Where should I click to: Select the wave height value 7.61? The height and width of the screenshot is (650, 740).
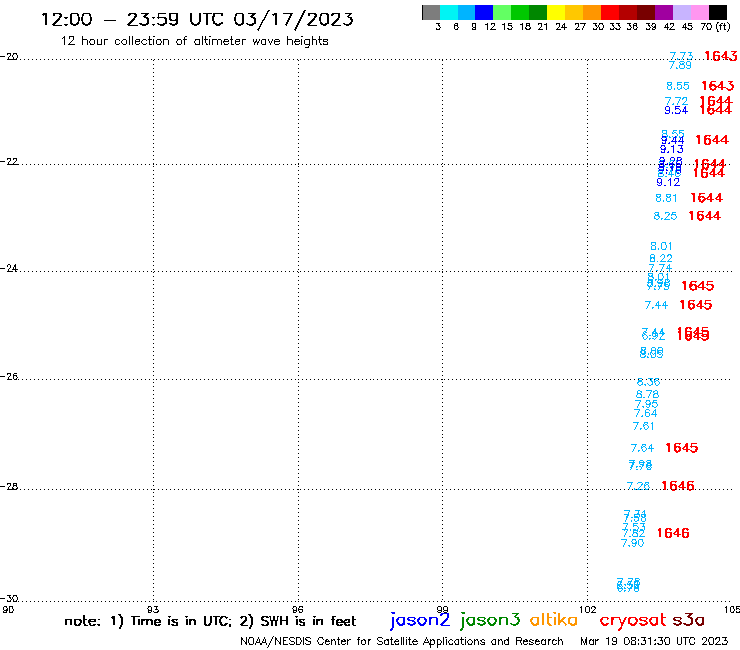643,426
